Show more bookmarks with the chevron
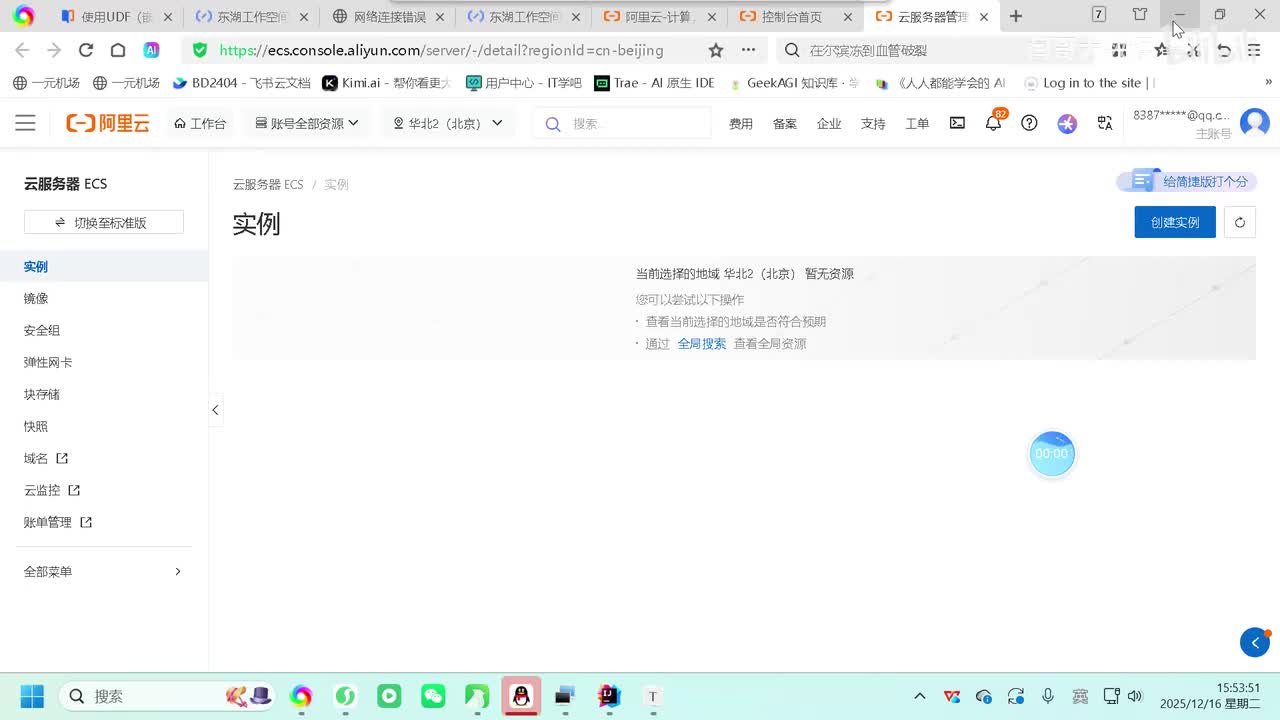This screenshot has height=720, width=1280. (1268, 83)
